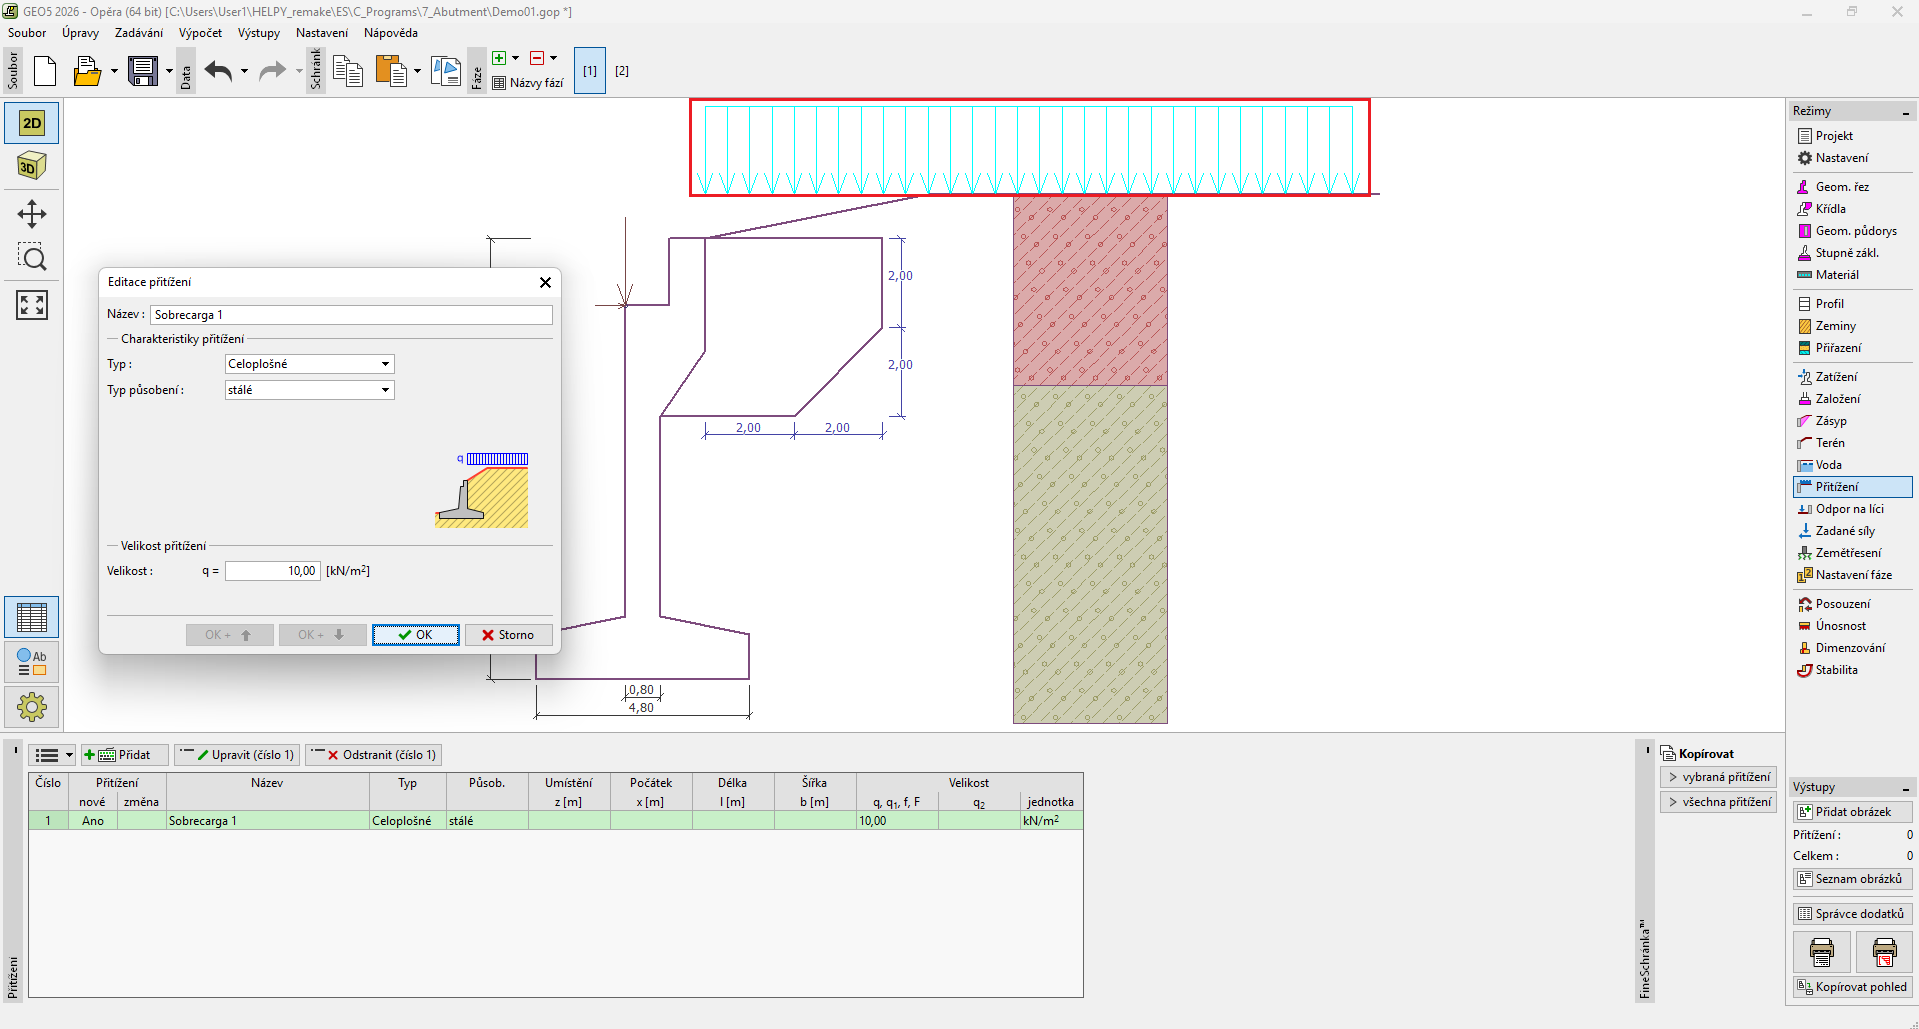Confirm the dialog with OK
1919x1029 pixels.
pyautogui.click(x=415, y=635)
